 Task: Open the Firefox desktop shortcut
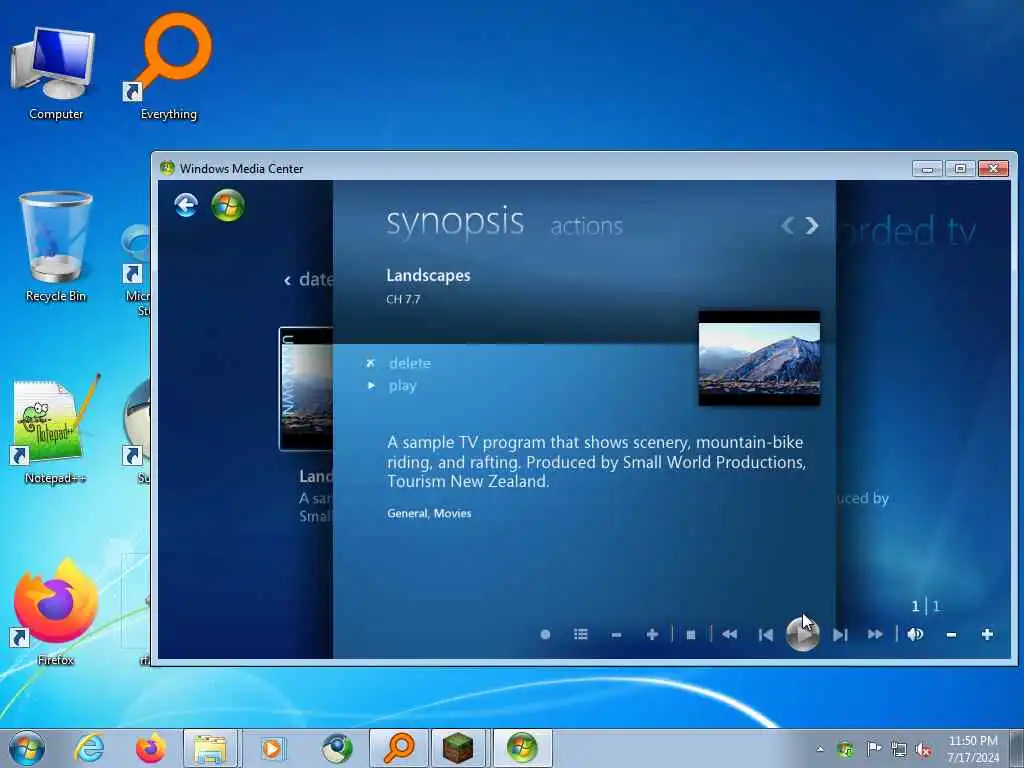pos(56,611)
